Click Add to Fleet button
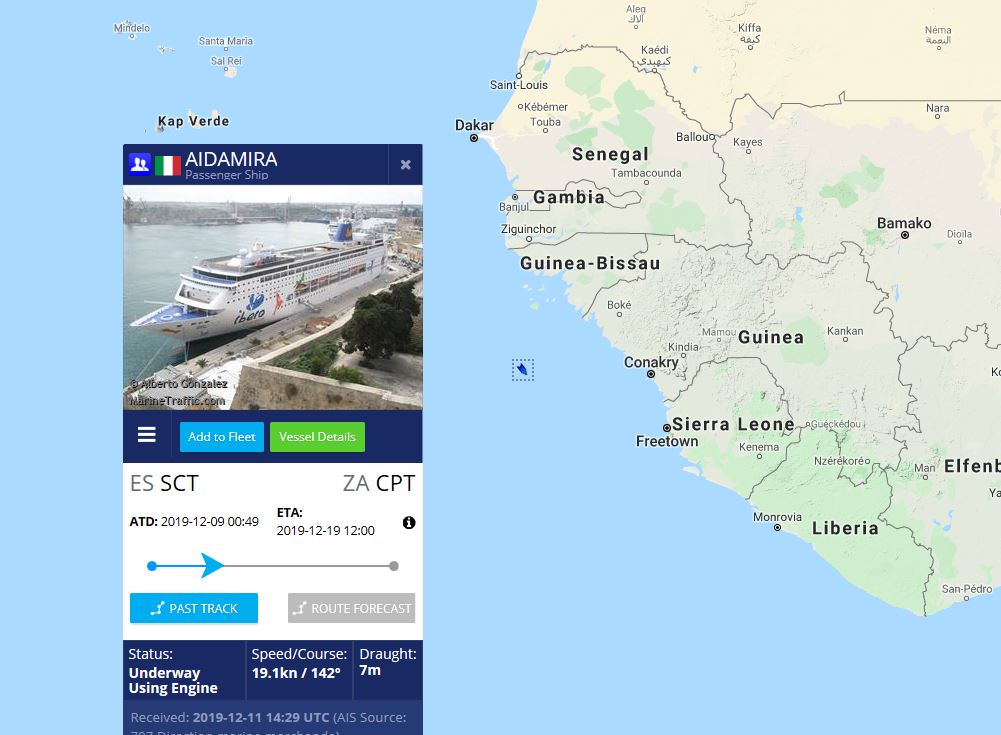1001x735 pixels. [x=222, y=437]
